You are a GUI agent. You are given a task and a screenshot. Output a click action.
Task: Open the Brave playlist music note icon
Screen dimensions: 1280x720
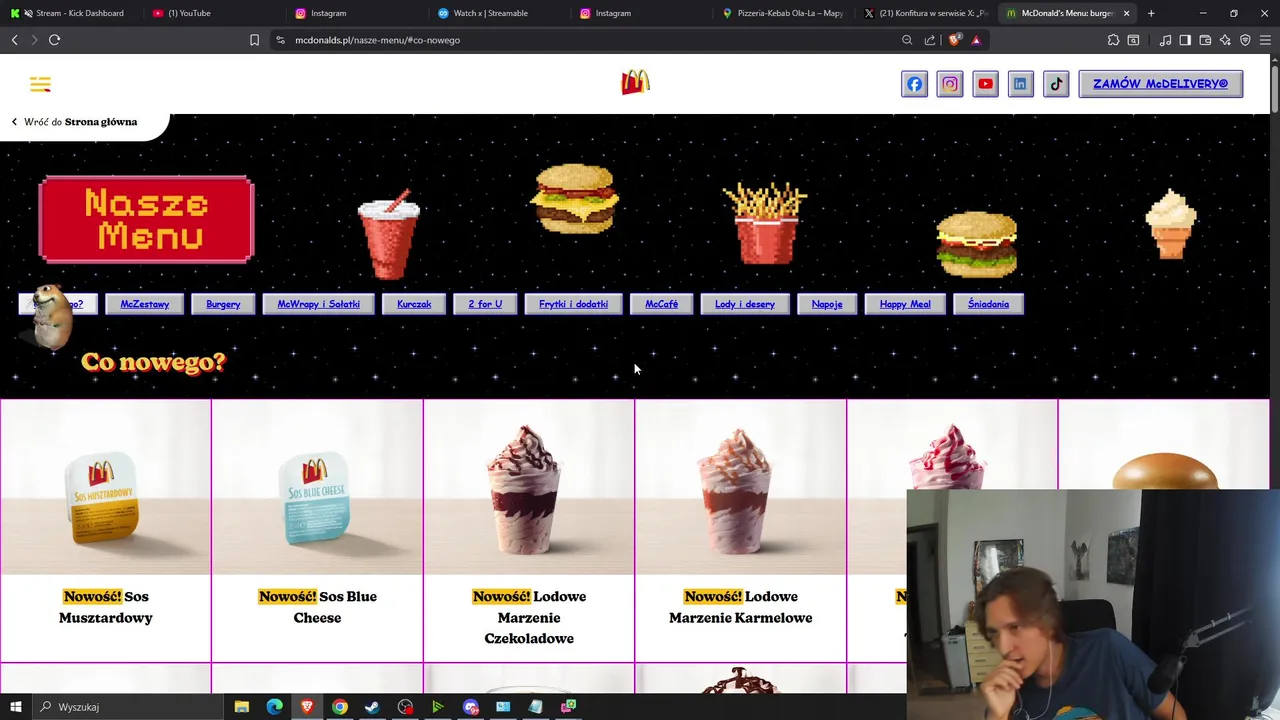tap(1165, 40)
